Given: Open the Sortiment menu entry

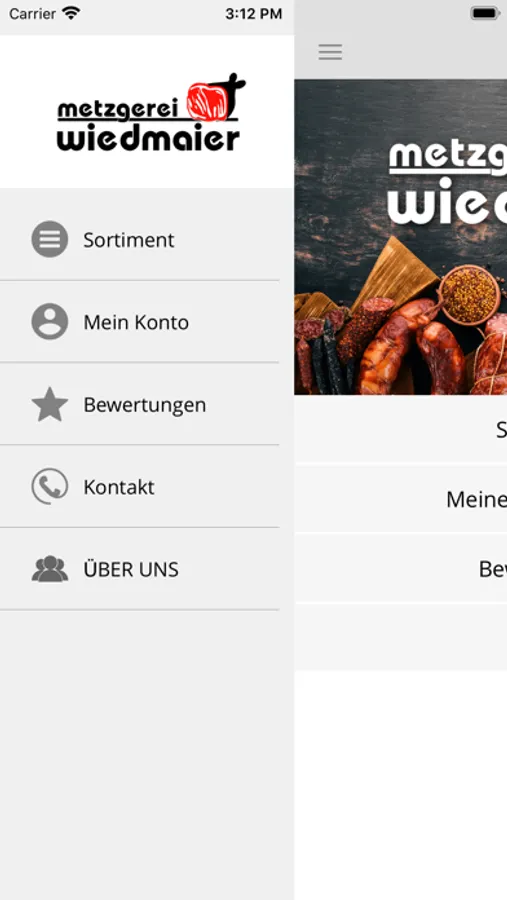Looking at the screenshot, I should [x=140, y=239].
